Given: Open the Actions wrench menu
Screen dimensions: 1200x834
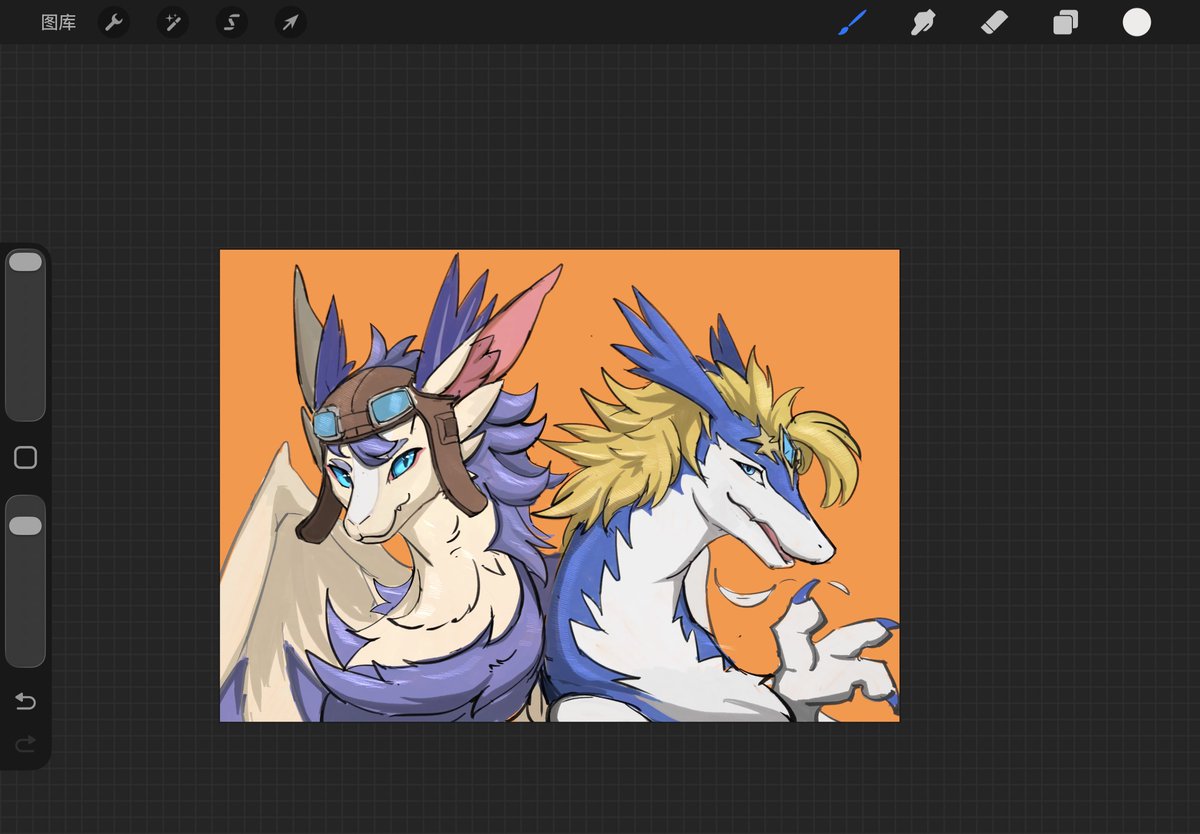Looking at the screenshot, I should point(114,22).
